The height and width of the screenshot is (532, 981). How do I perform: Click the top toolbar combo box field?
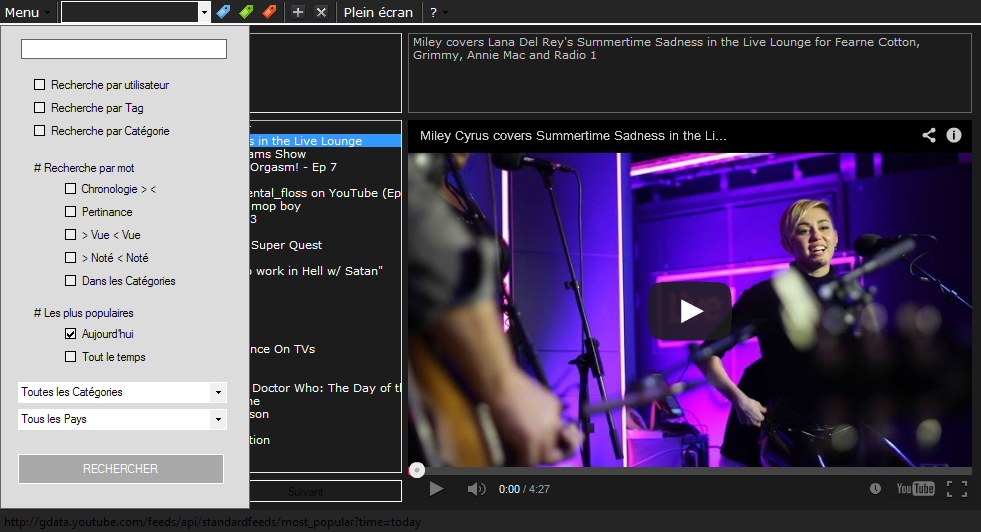[x=130, y=12]
